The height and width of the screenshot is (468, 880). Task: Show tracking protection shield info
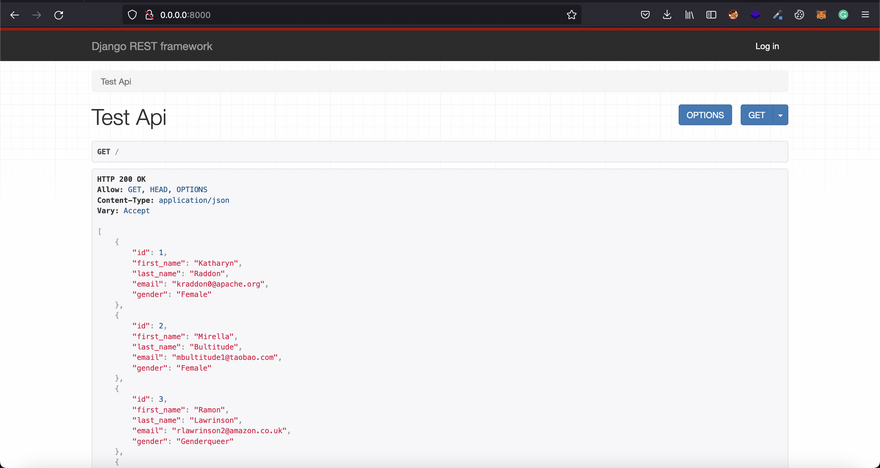[132, 15]
